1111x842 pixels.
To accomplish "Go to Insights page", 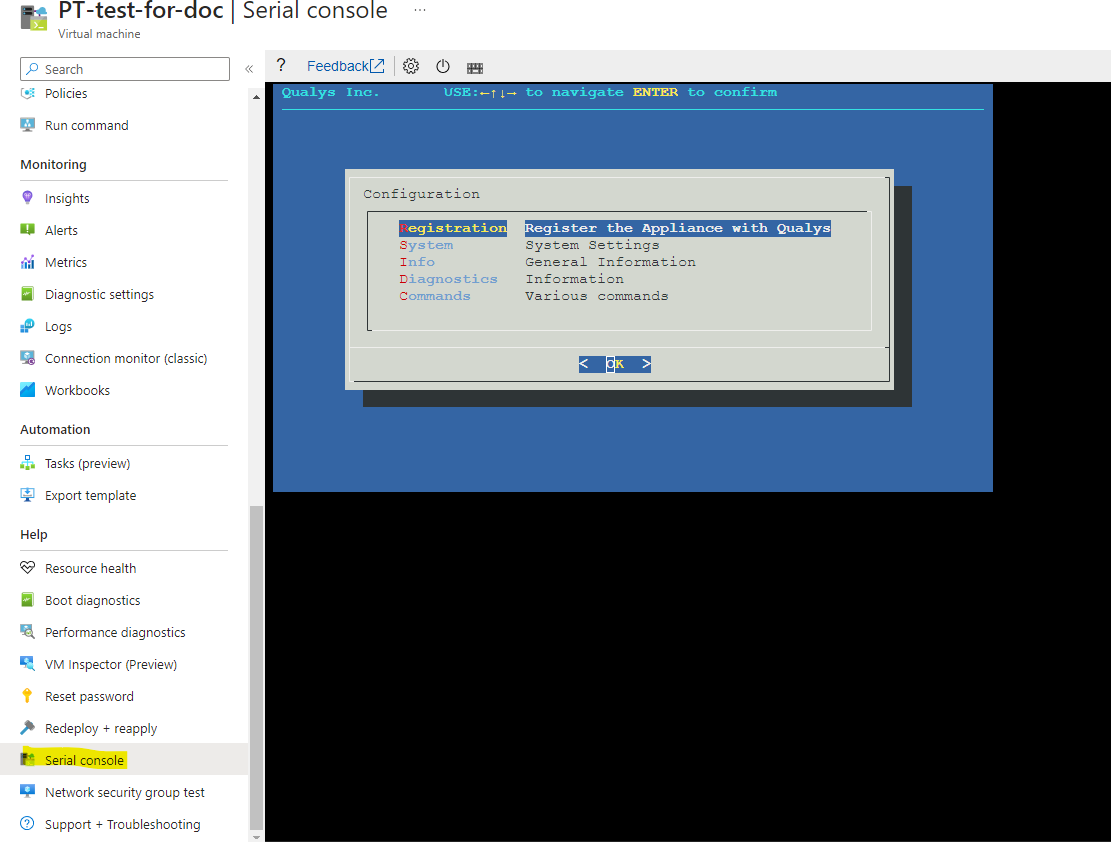I will 67,198.
